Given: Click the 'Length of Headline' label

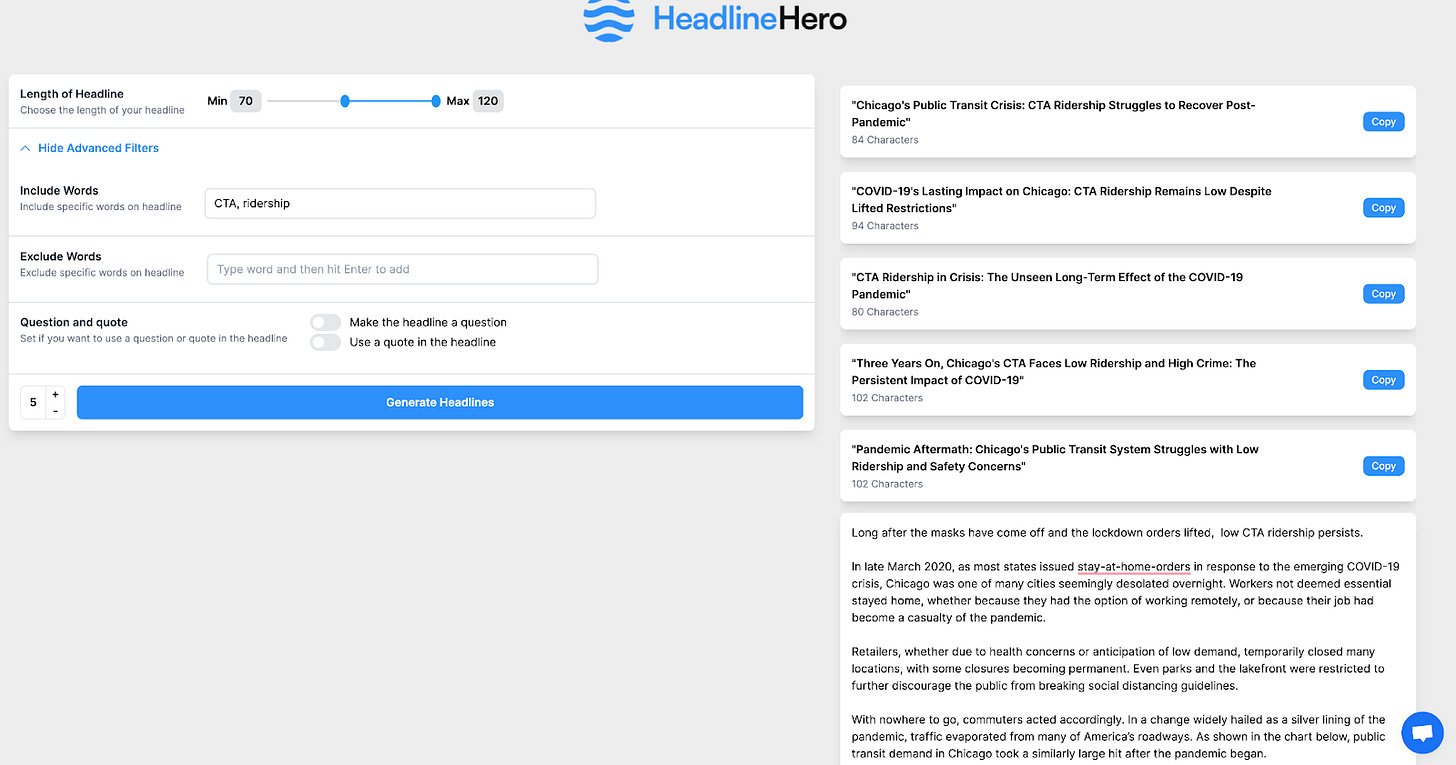Looking at the screenshot, I should point(72,94).
